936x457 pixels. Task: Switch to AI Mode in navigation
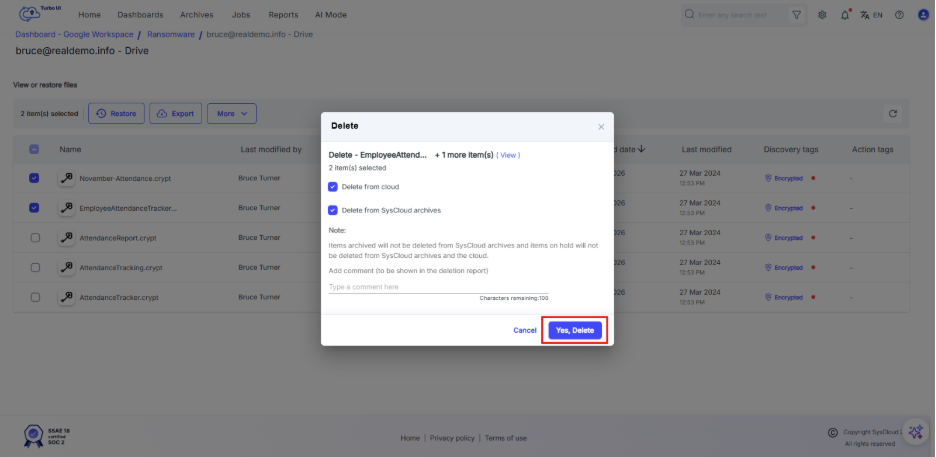pyautogui.click(x=331, y=15)
